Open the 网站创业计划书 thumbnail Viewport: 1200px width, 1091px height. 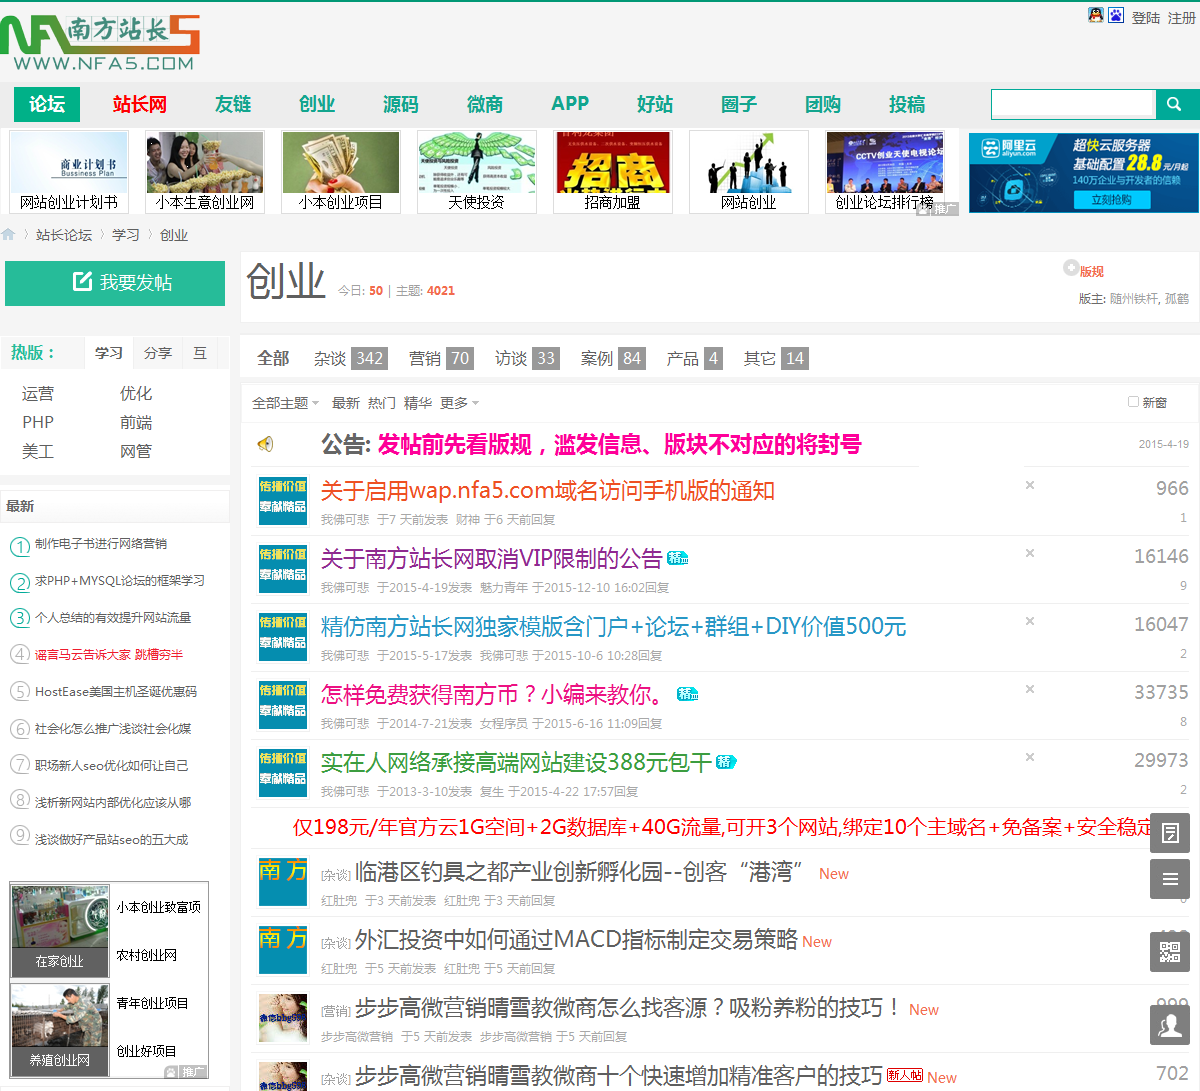click(69, 171)
